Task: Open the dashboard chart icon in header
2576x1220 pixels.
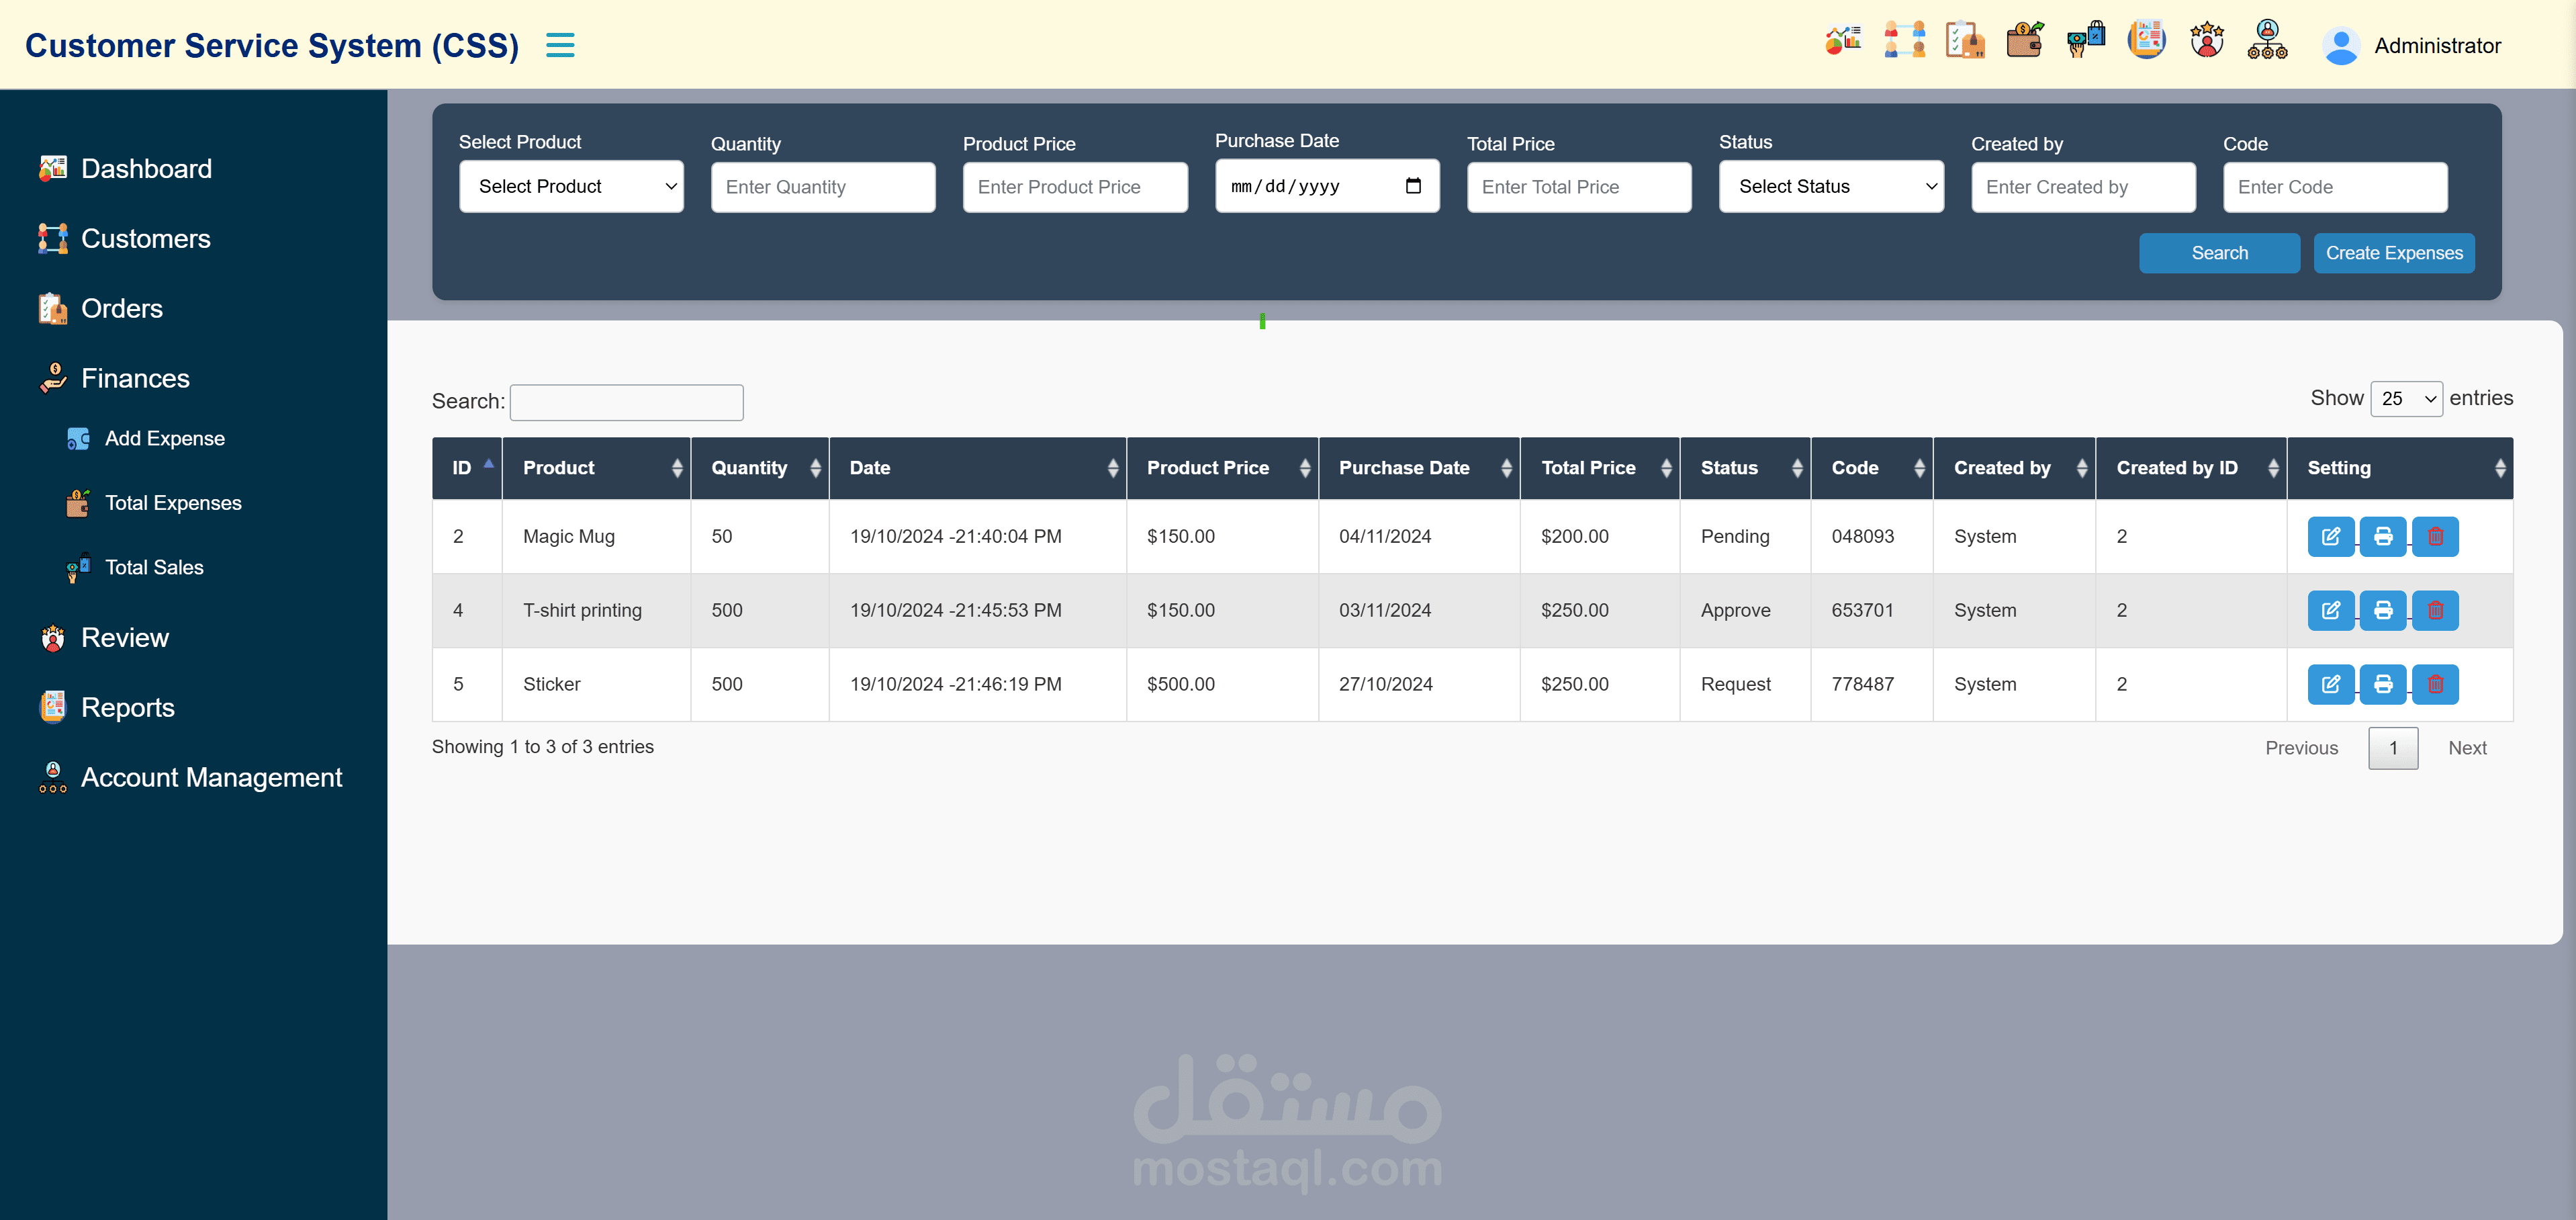Action: [1843, 41]
